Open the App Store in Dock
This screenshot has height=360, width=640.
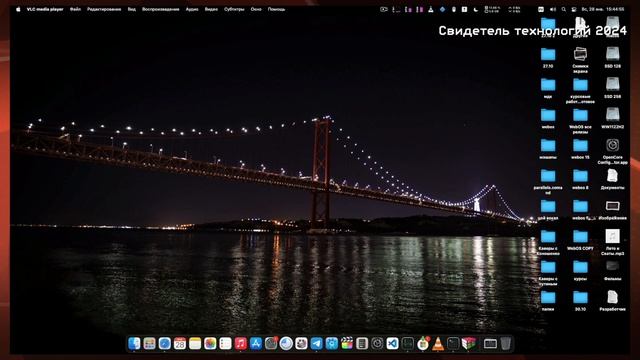256,344
